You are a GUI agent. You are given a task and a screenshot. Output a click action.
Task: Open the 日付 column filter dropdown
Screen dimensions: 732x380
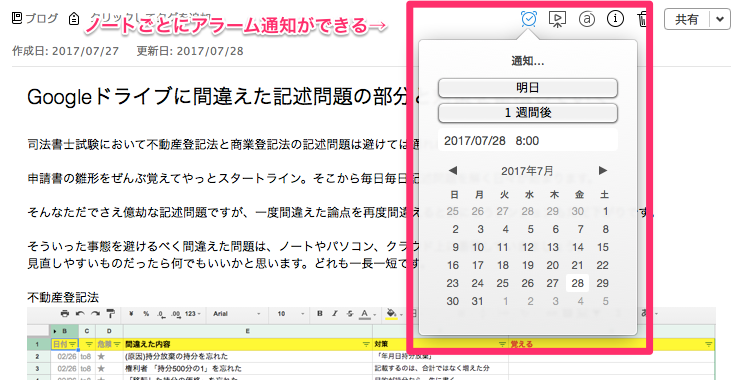pos(72,345)
